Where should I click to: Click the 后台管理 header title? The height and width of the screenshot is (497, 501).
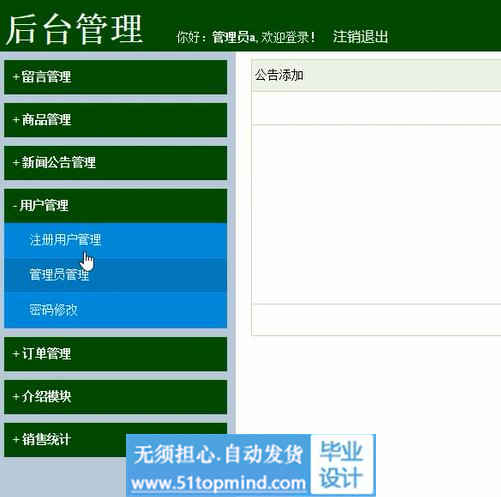tap(74, 29)
